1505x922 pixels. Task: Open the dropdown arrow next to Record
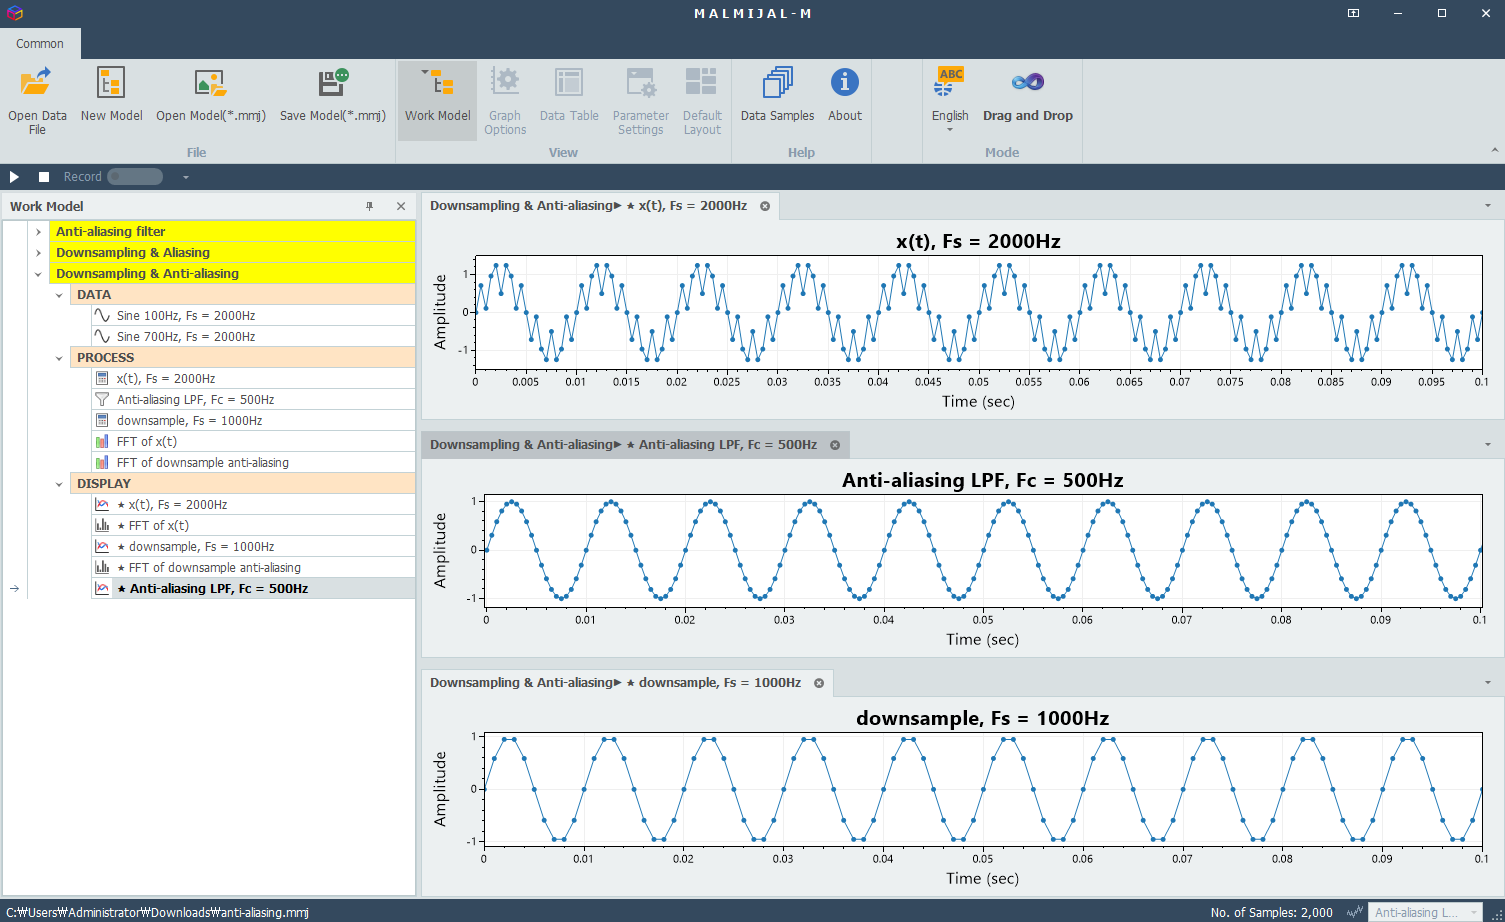point(186,177)
